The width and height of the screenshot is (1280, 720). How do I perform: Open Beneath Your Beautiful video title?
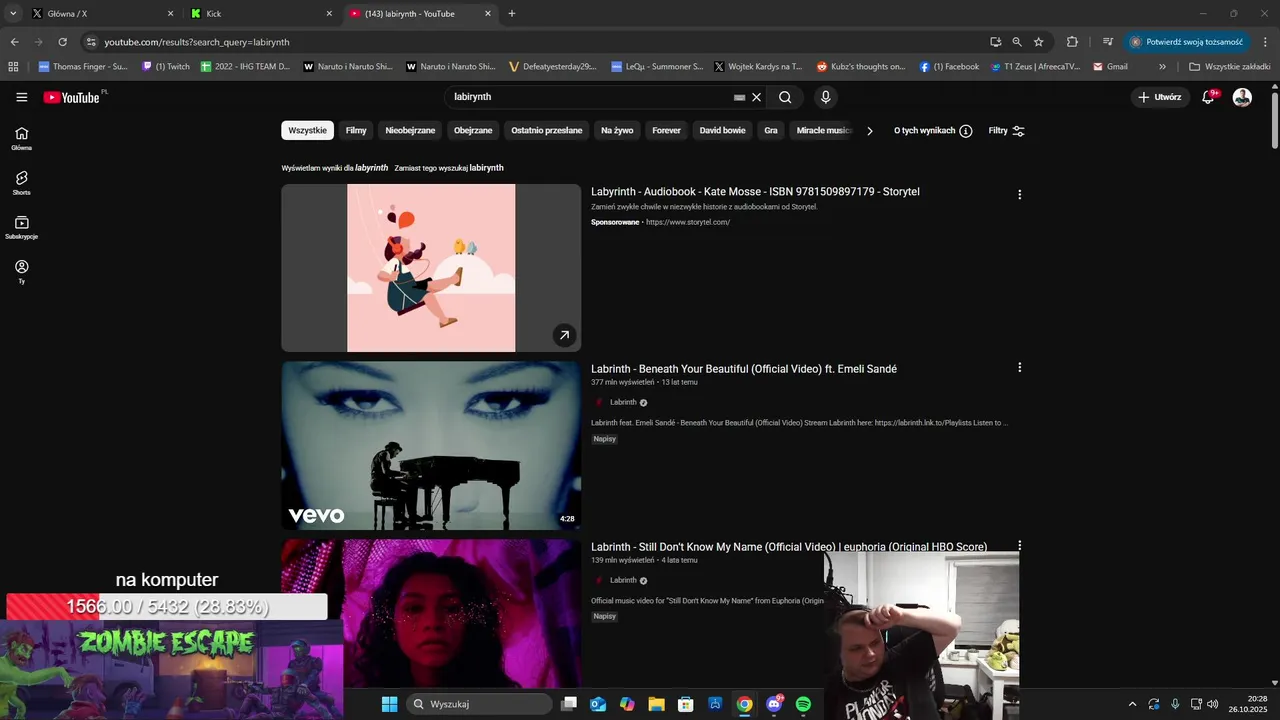click(x=744, y=369)
